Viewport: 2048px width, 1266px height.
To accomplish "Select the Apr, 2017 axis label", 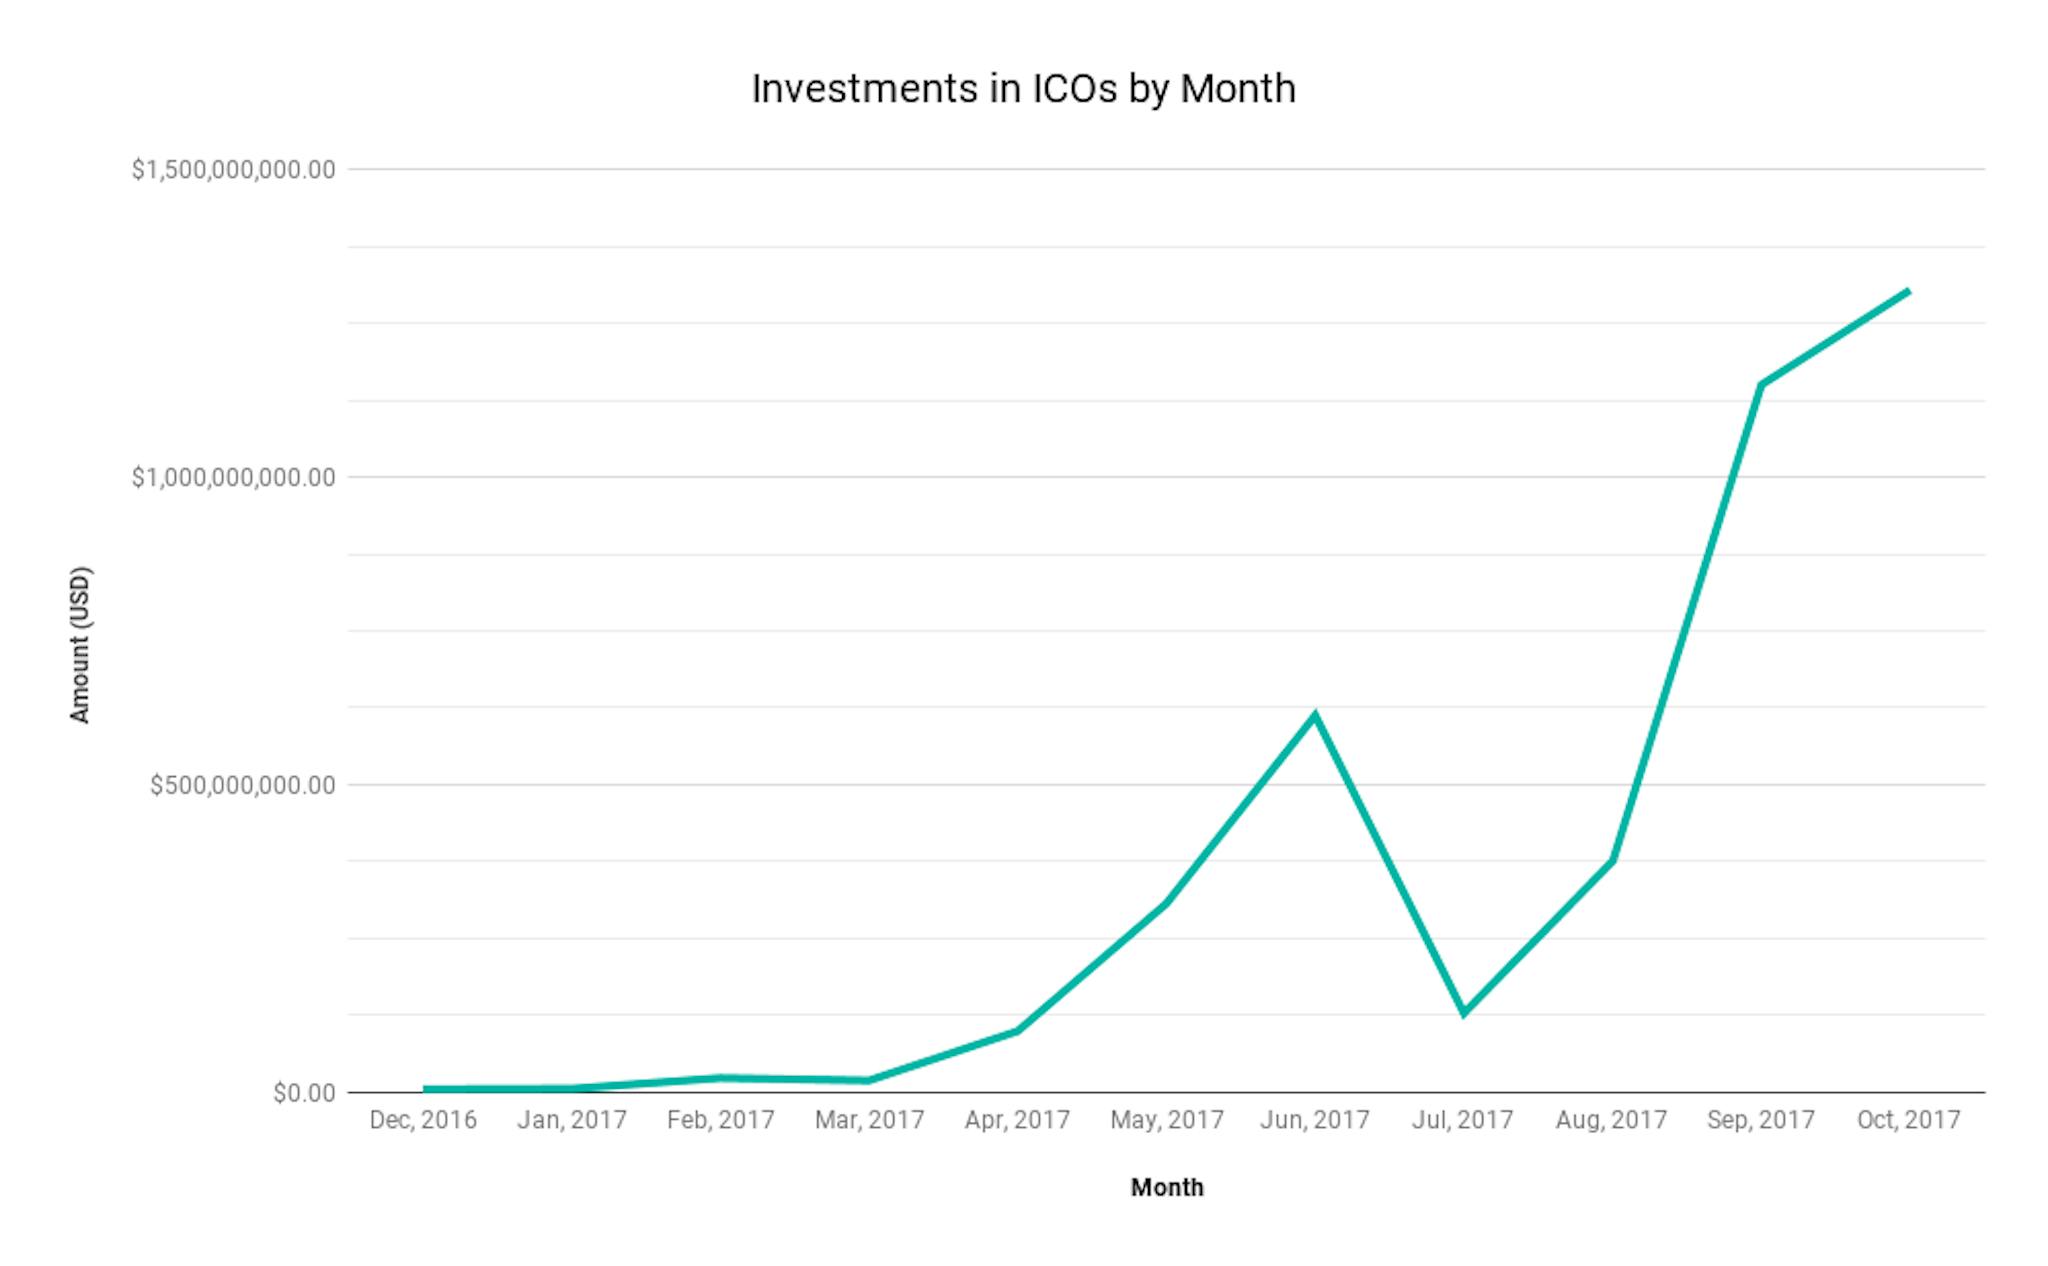I will pos(1017,1119).
